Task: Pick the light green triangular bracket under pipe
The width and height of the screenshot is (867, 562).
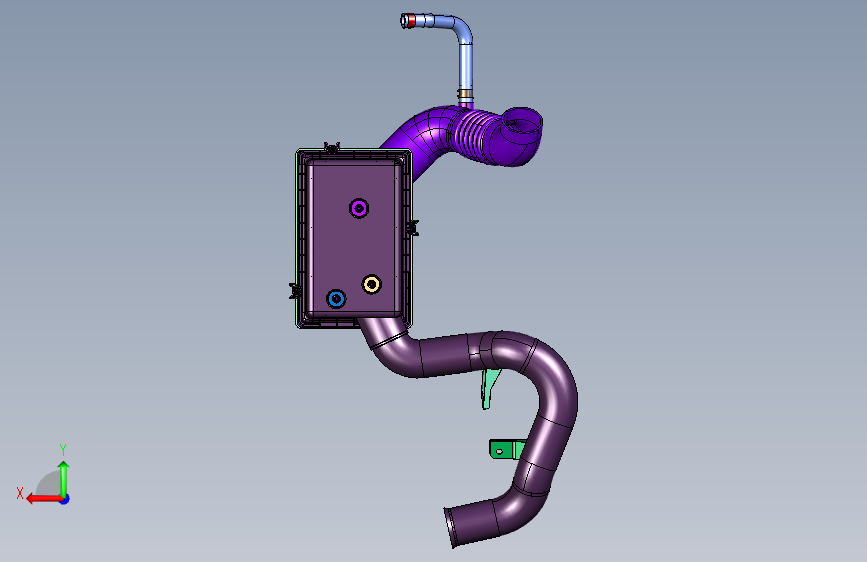Action: point(489,389)
